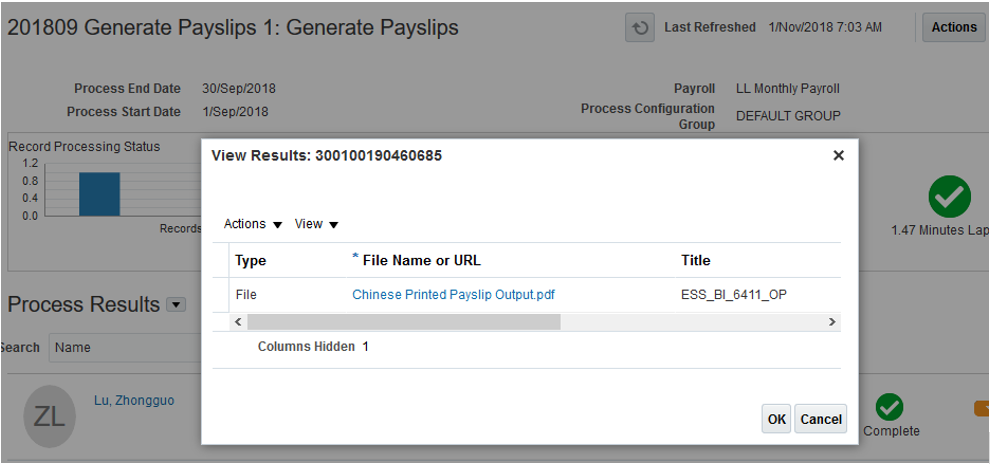The height and width of the screenshot is (464, 993).
Task: Click the blue bar in Record Processing Status chart
Action: pyautogui.click(x=99, y=193)
